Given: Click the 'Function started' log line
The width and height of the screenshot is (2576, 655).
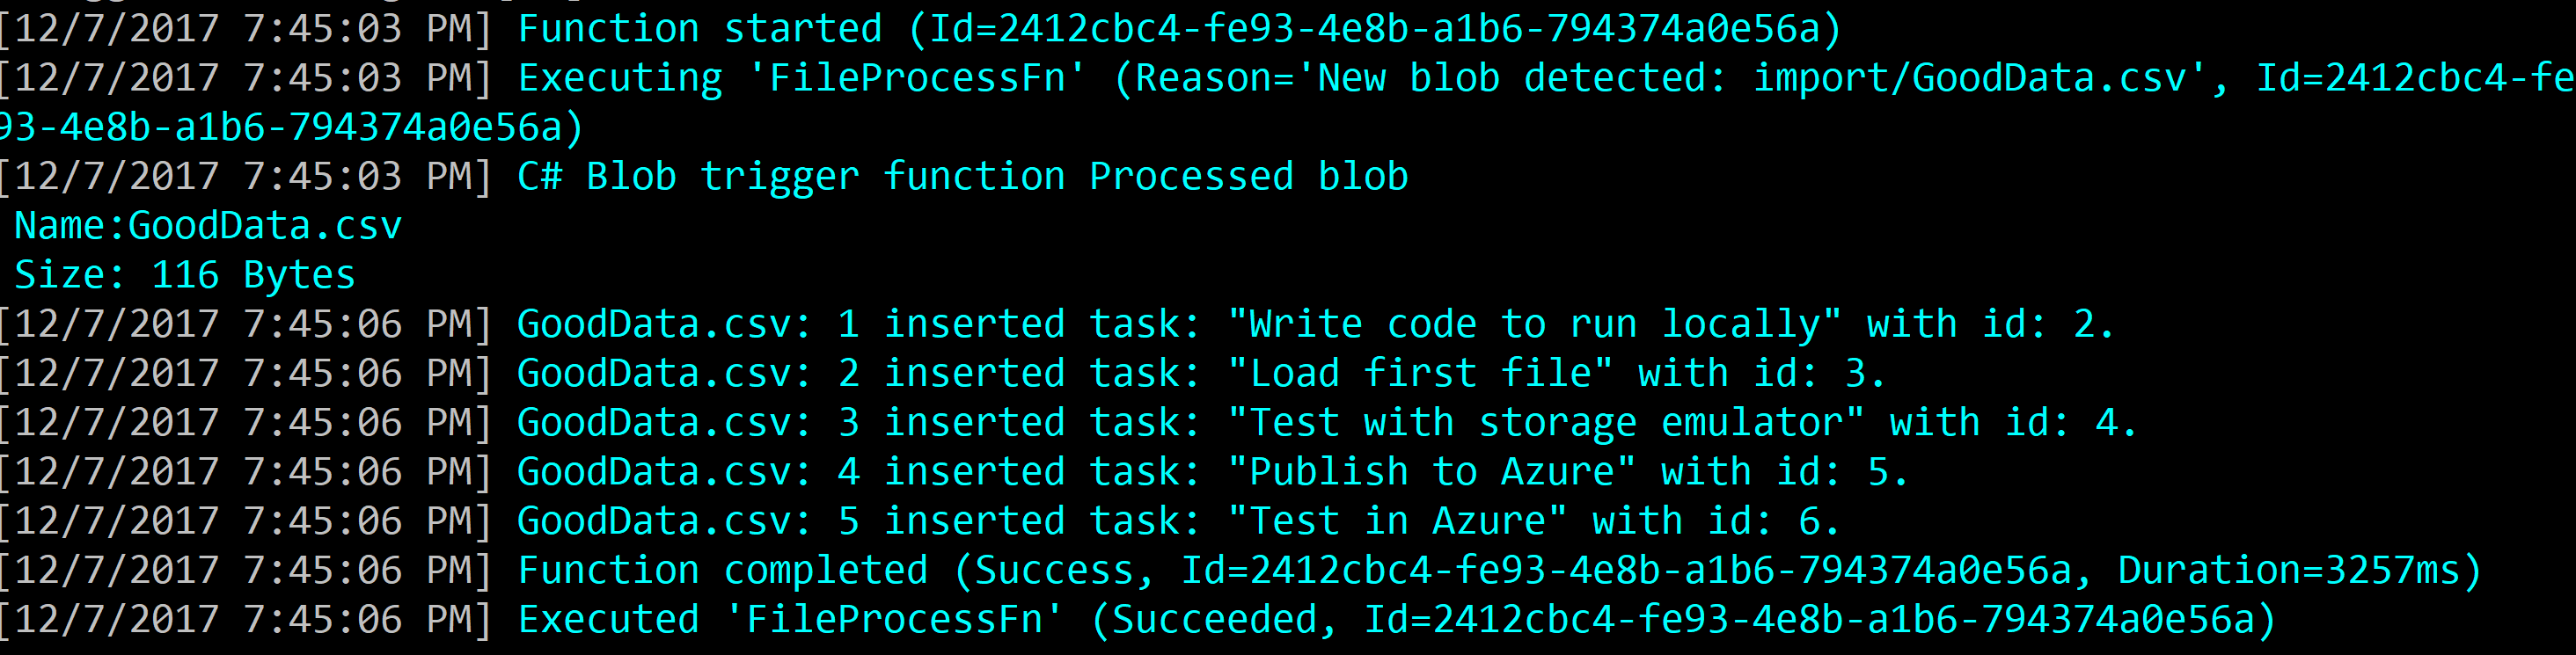Looking at the screenshot, I should 920,28.
